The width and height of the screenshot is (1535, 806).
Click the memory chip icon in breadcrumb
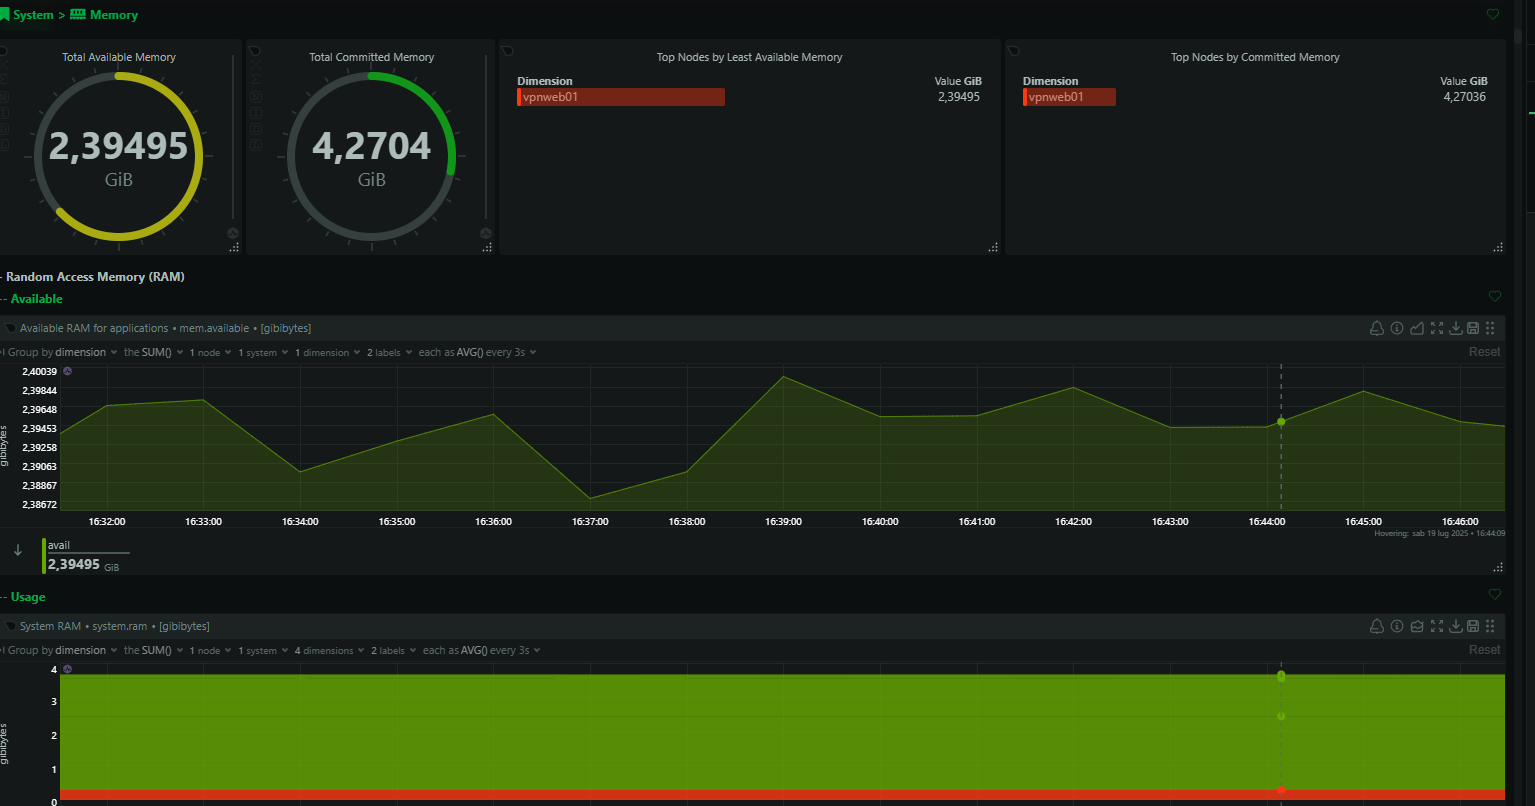pos(78,15)
